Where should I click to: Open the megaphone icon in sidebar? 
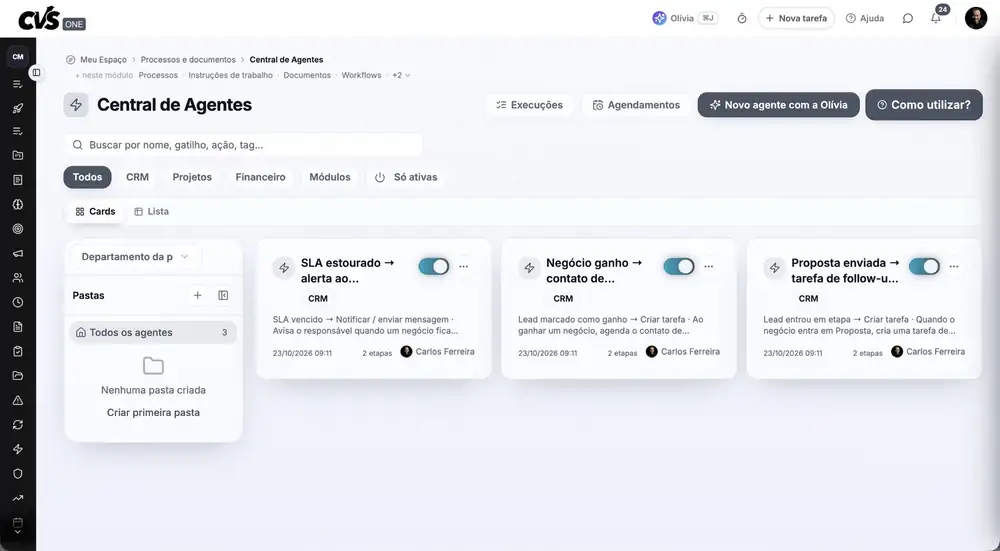[x=18, y=253]
